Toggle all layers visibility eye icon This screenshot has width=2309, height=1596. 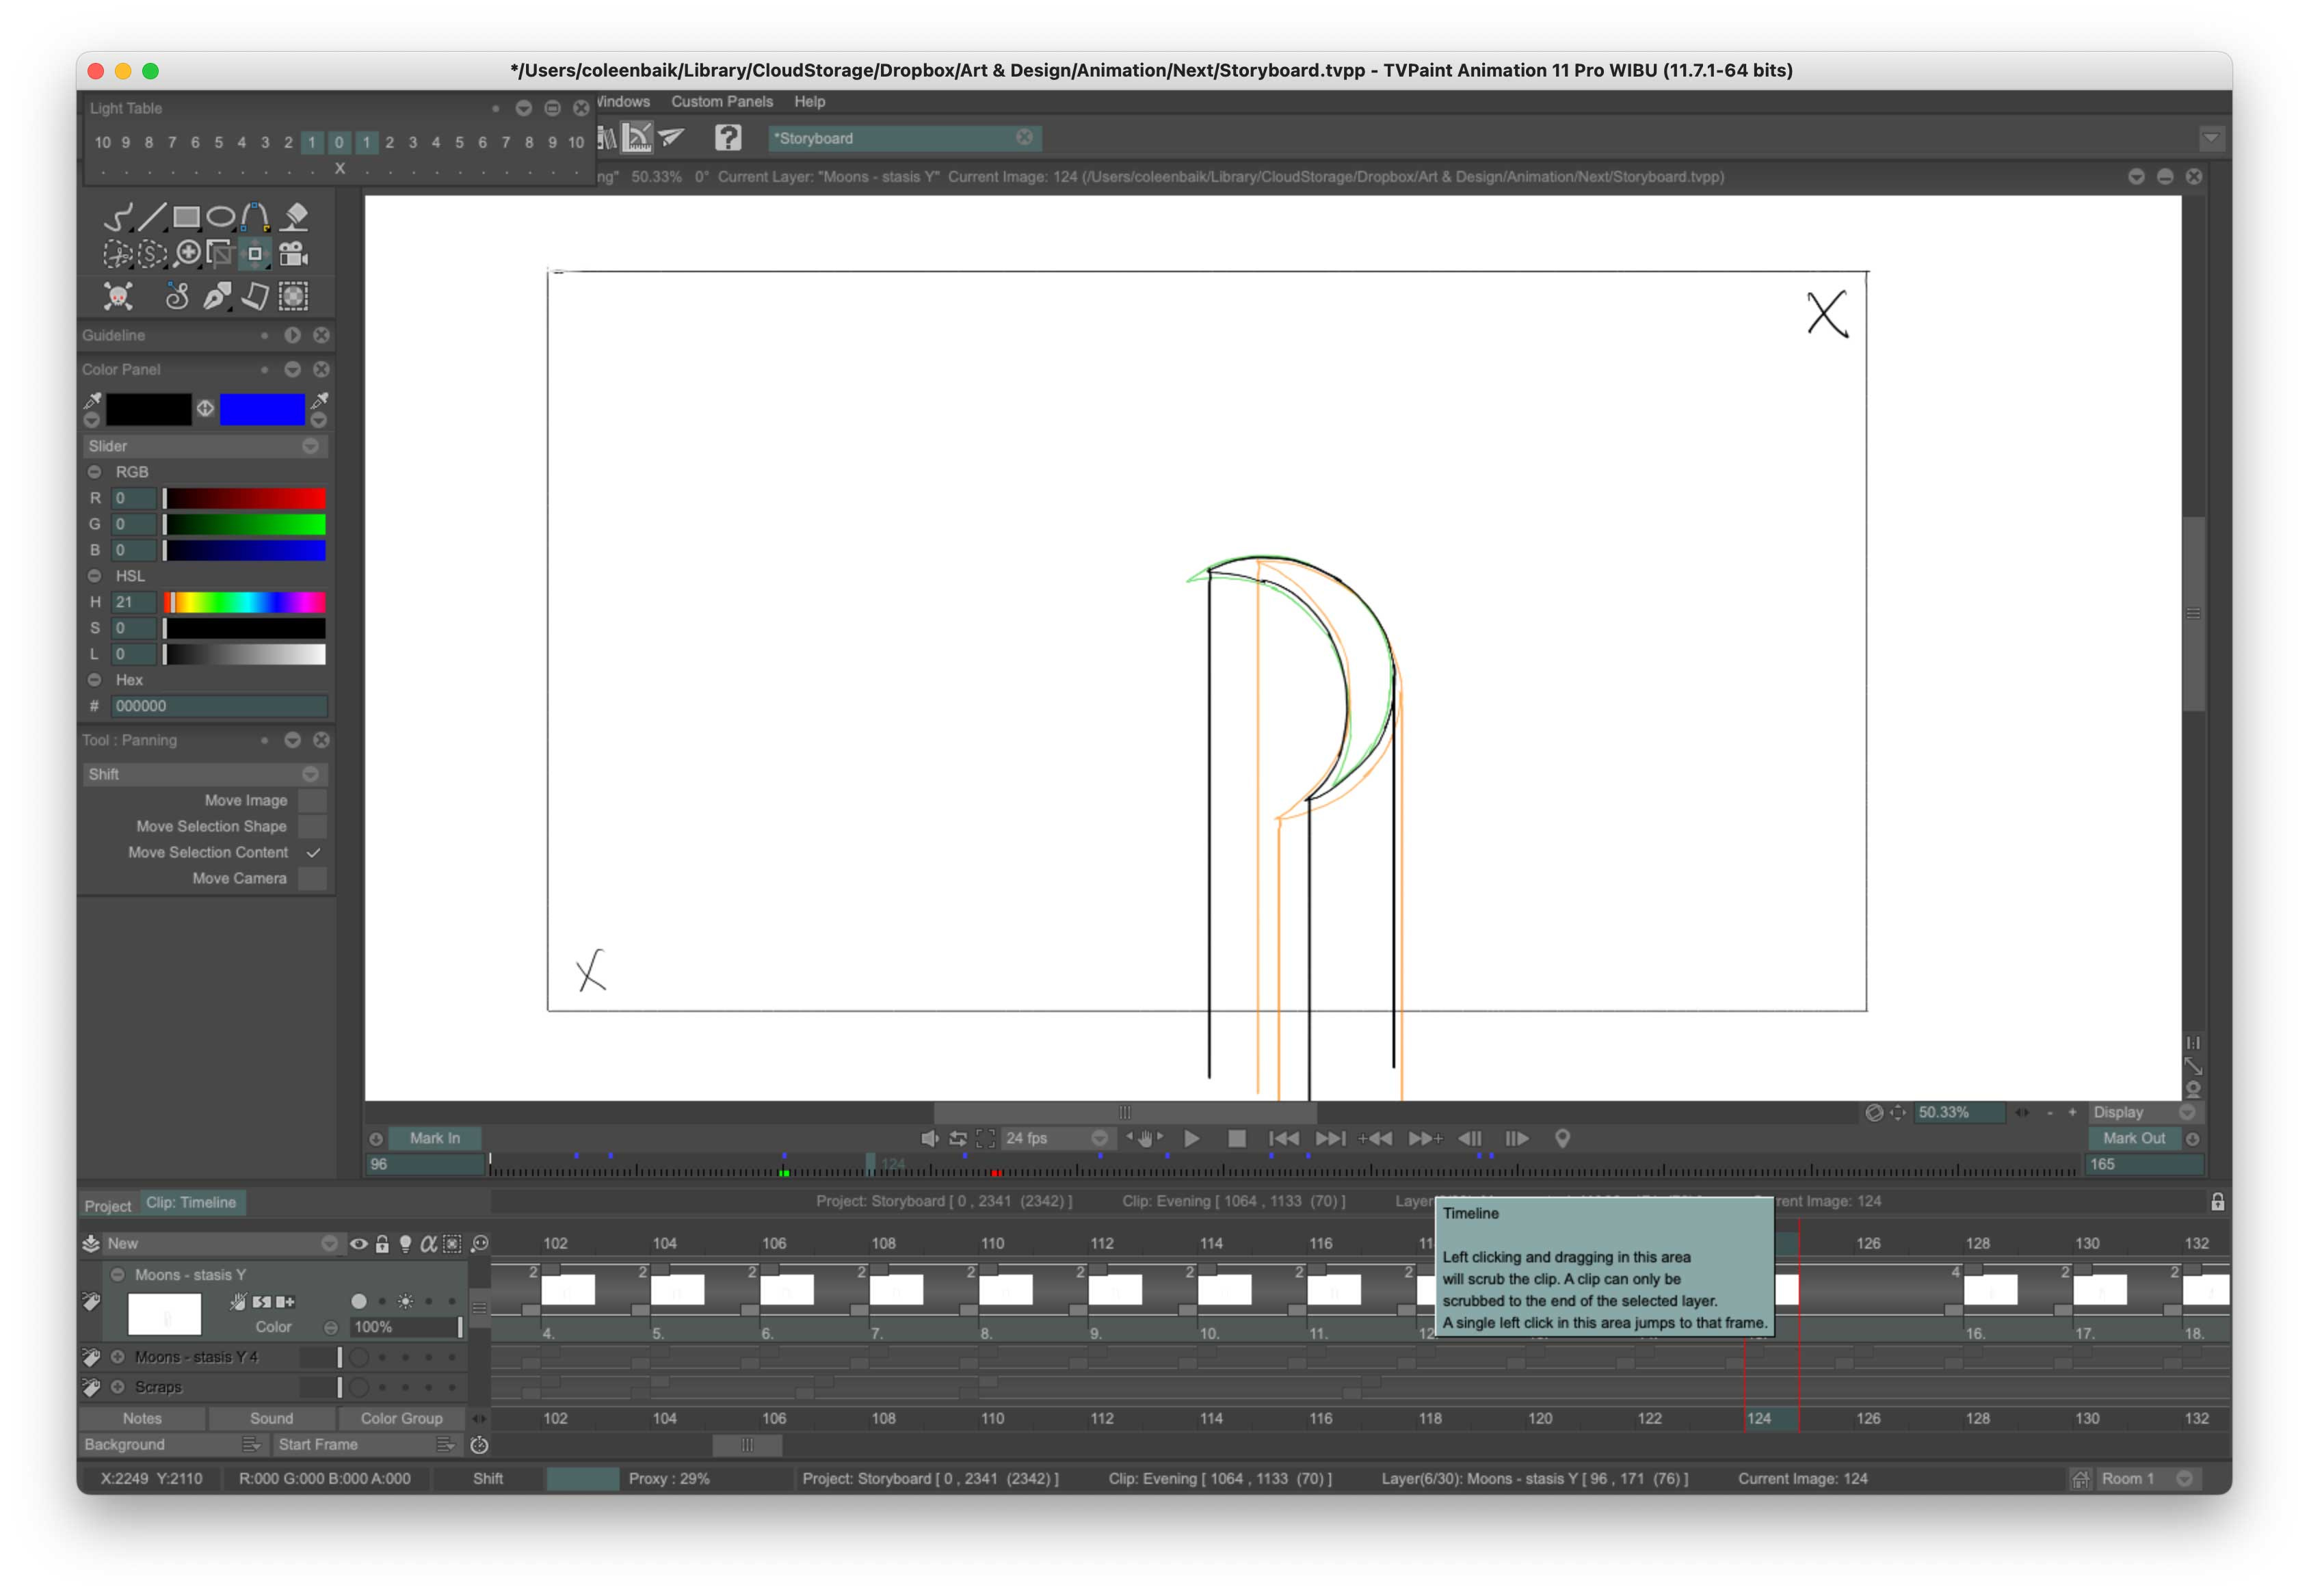pyautogui.click(x=358, y=1244)
